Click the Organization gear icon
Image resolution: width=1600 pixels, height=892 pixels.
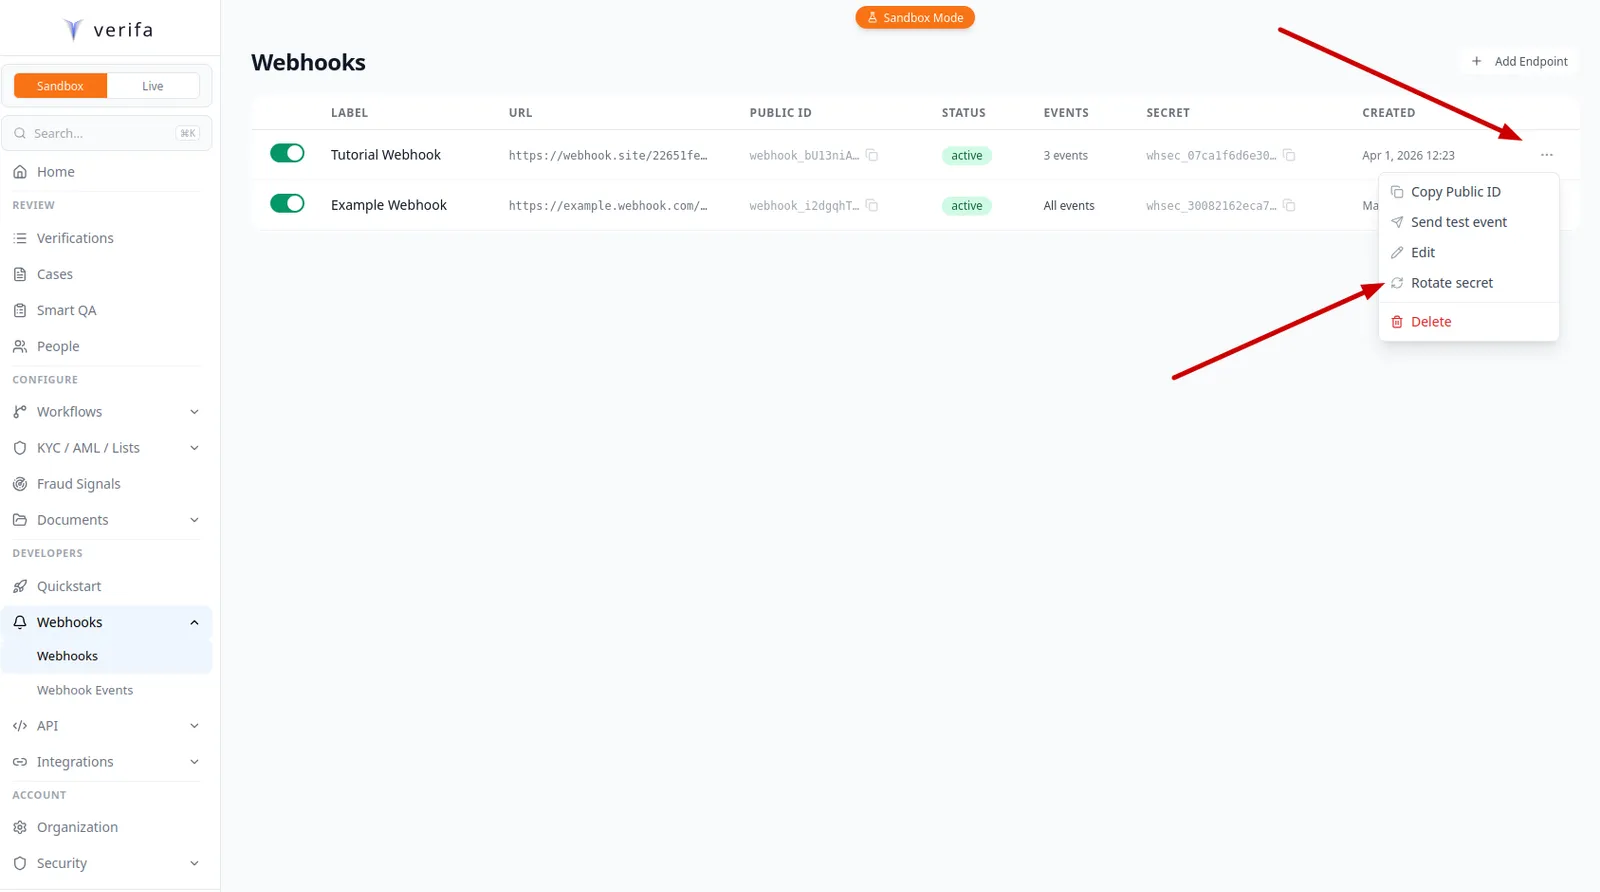(20, 827)
